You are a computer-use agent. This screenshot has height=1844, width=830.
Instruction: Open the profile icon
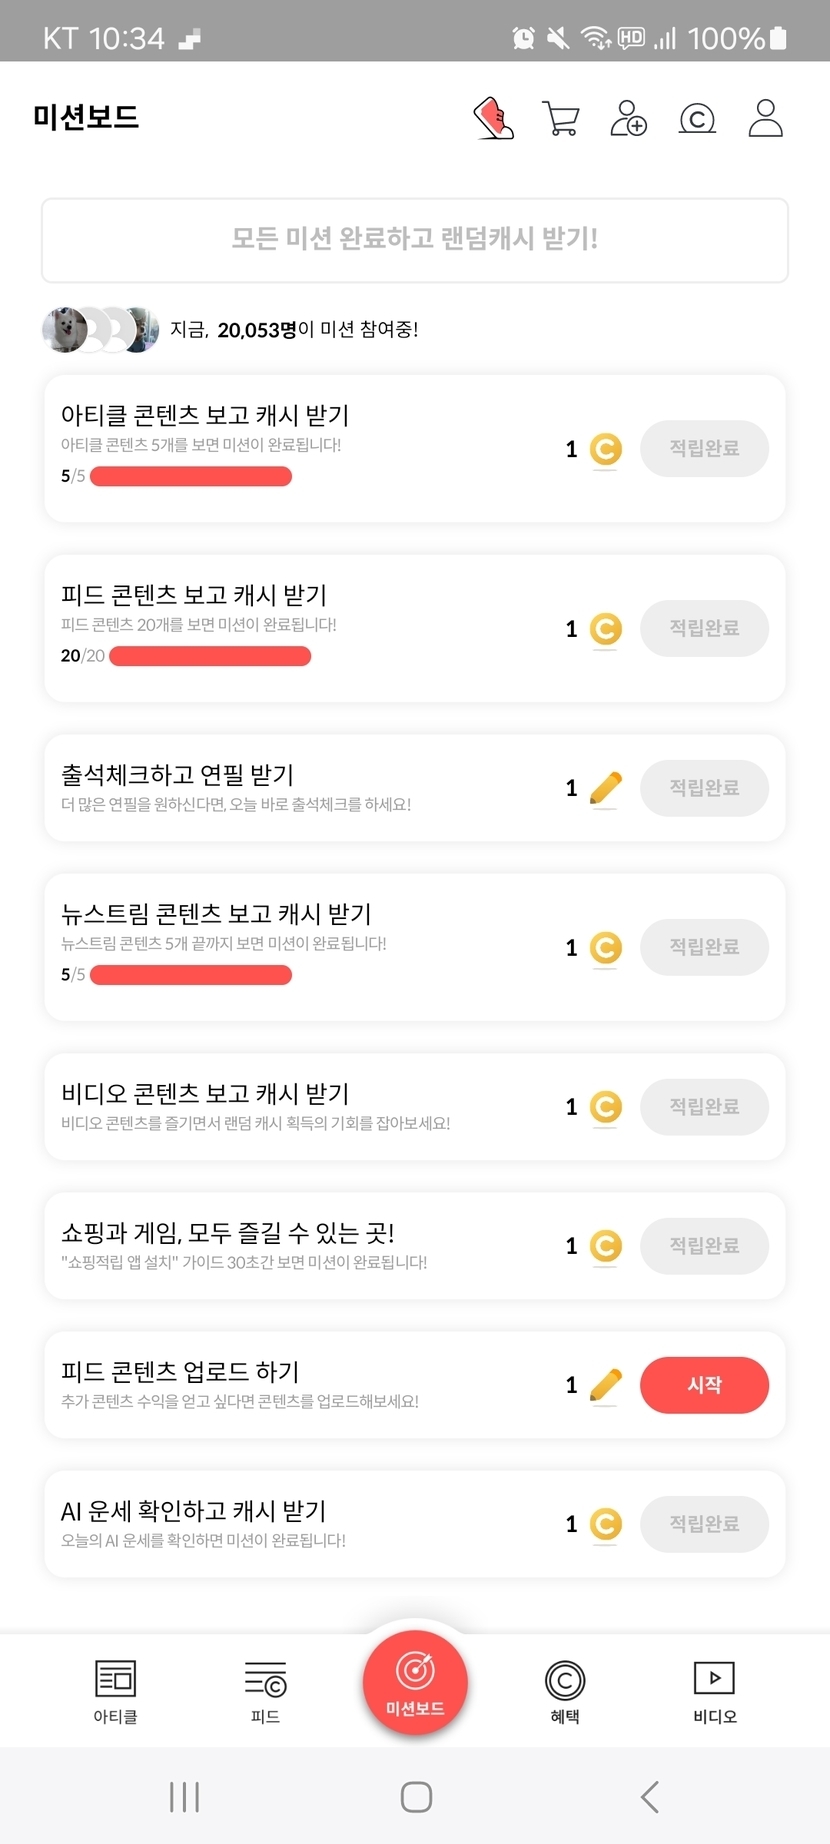click(765, 118)
